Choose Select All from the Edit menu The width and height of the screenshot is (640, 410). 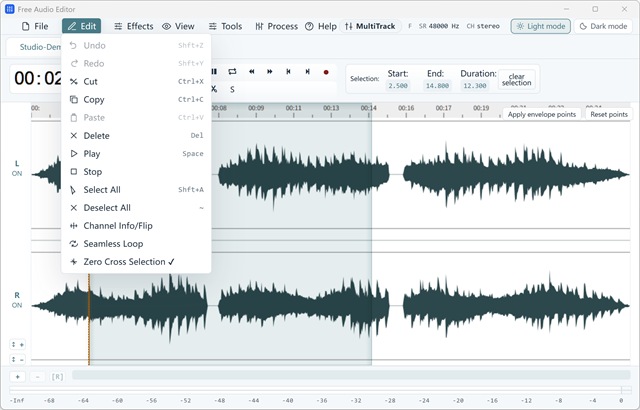136,190
